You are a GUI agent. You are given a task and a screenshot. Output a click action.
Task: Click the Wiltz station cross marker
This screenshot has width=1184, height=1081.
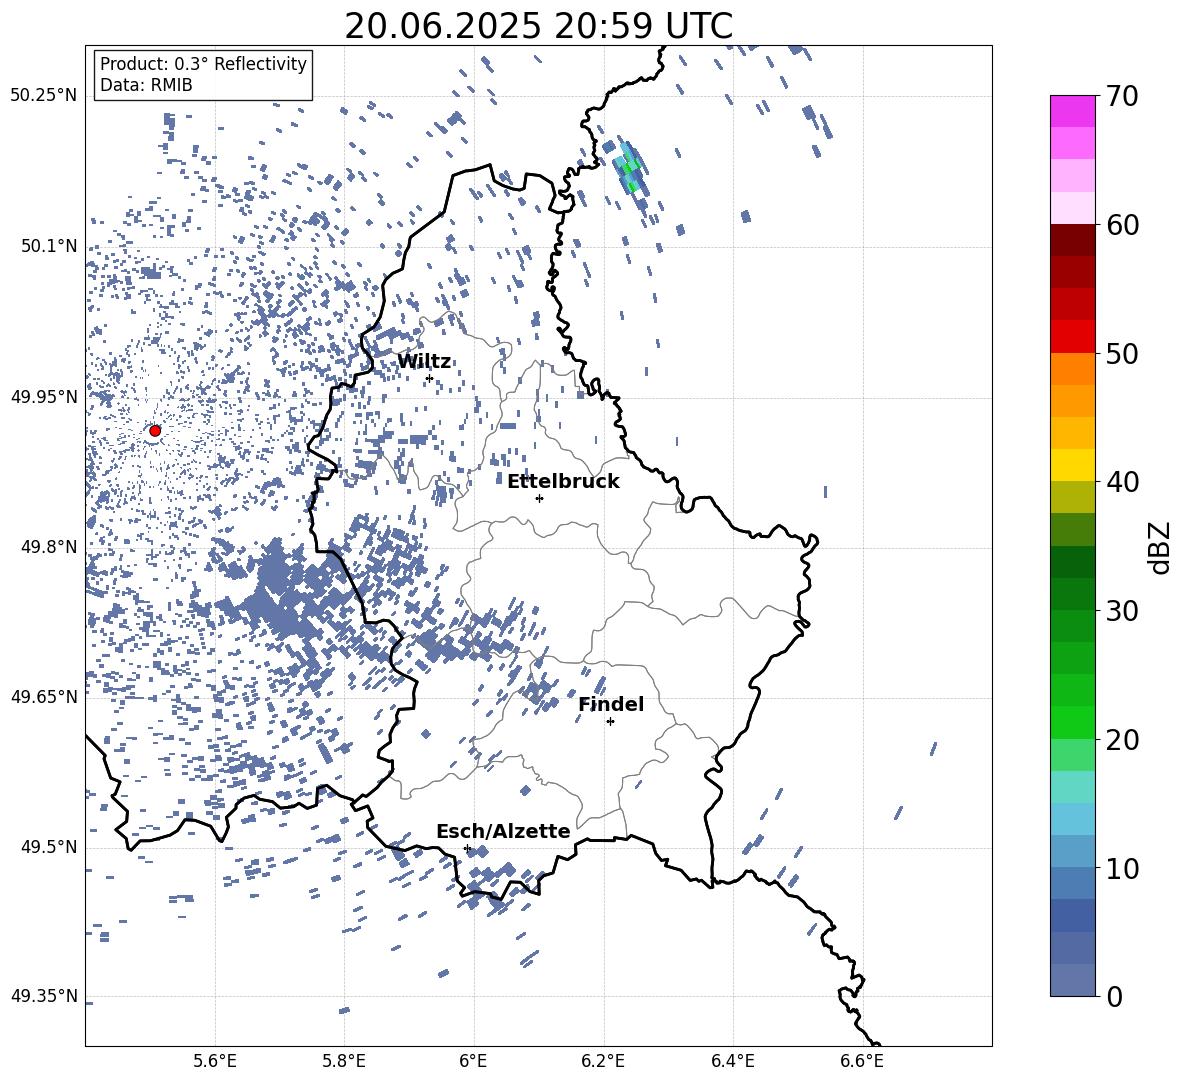coord(430,378)
